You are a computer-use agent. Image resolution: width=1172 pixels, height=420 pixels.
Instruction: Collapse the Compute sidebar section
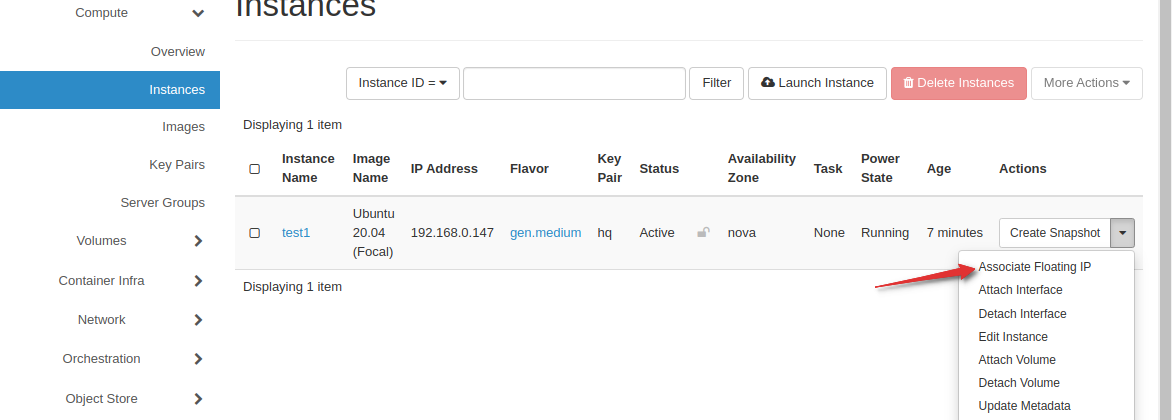click(198, 13)
